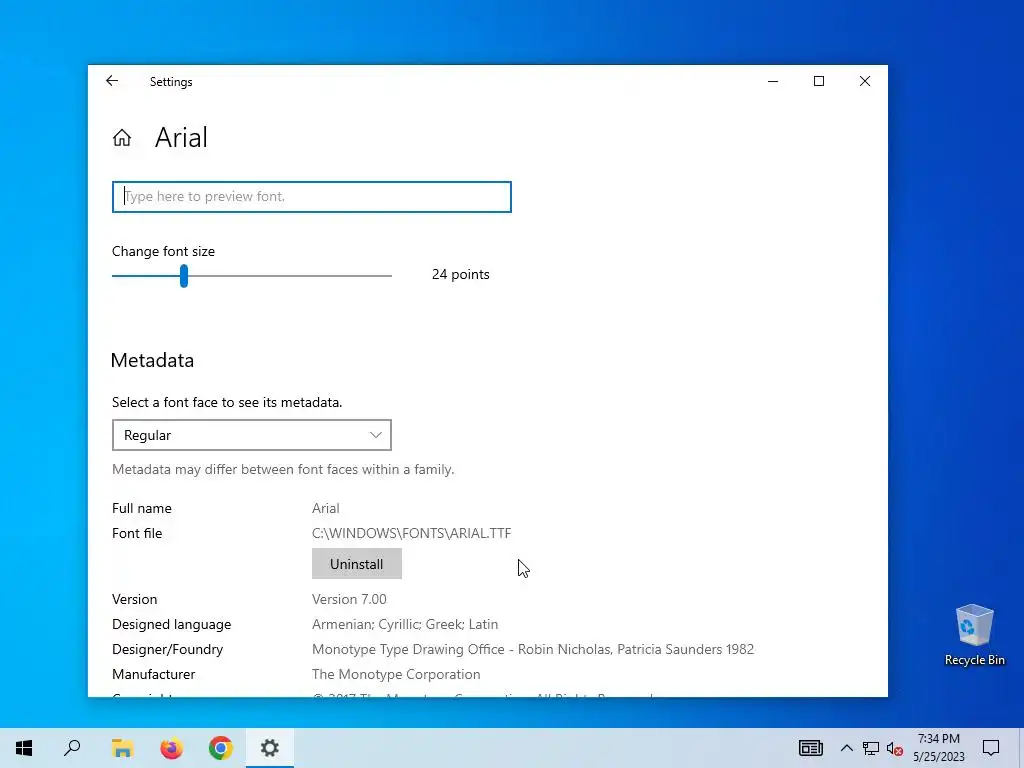Click the Show desktop sliver at taskbar end
Viewport: 1024px width, 768px height.
coord(1021,748)
